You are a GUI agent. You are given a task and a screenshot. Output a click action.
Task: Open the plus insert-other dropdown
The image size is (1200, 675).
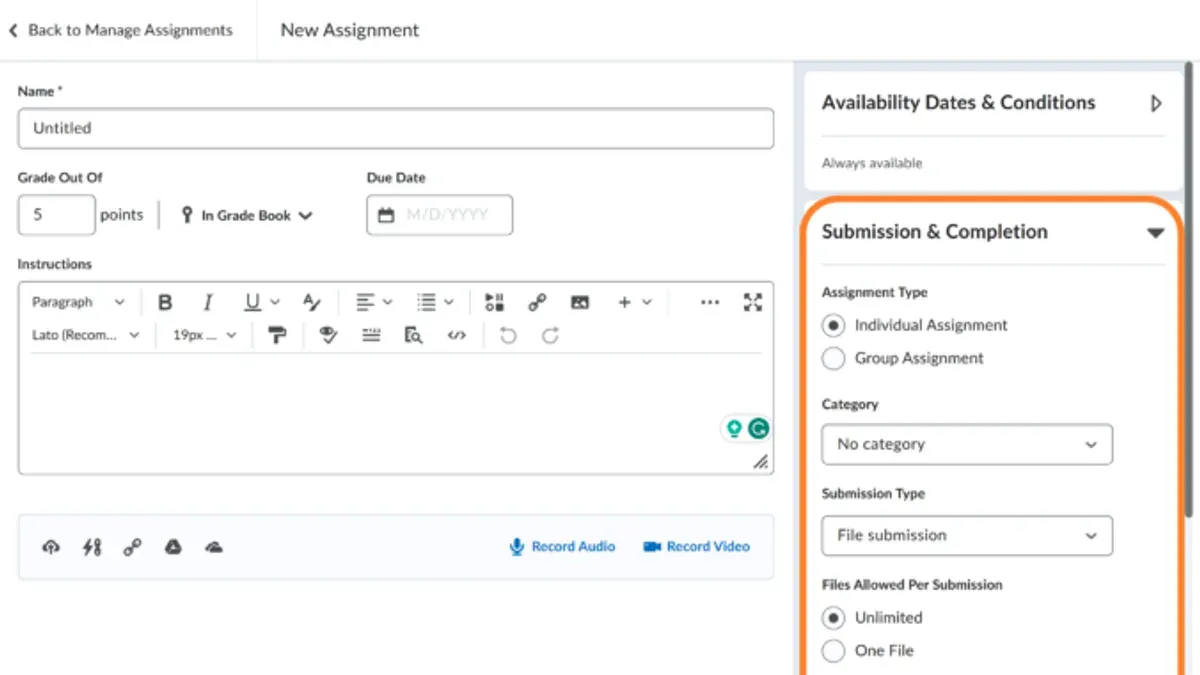click(x=634, y=302)
